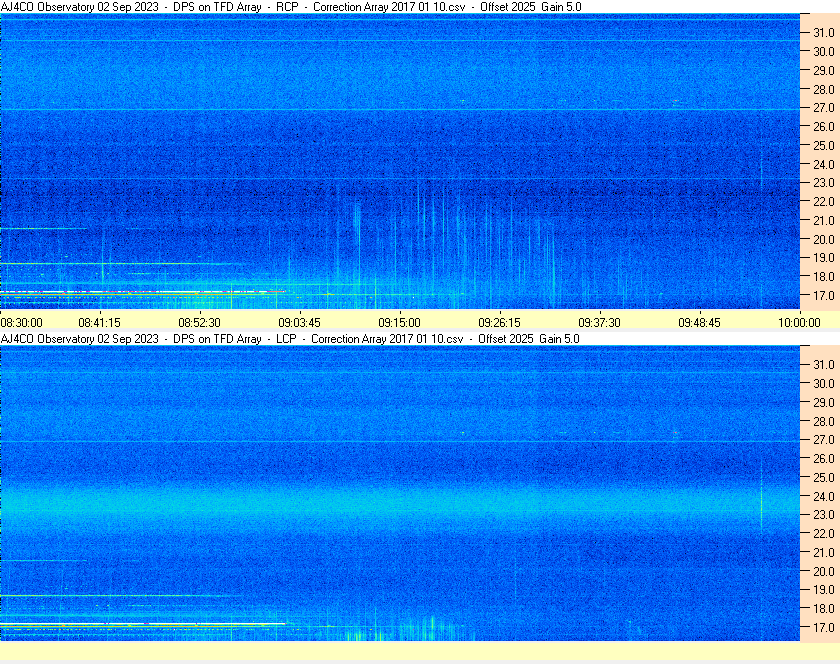Select the 10:00:00 time axis label

pos(799,323)
